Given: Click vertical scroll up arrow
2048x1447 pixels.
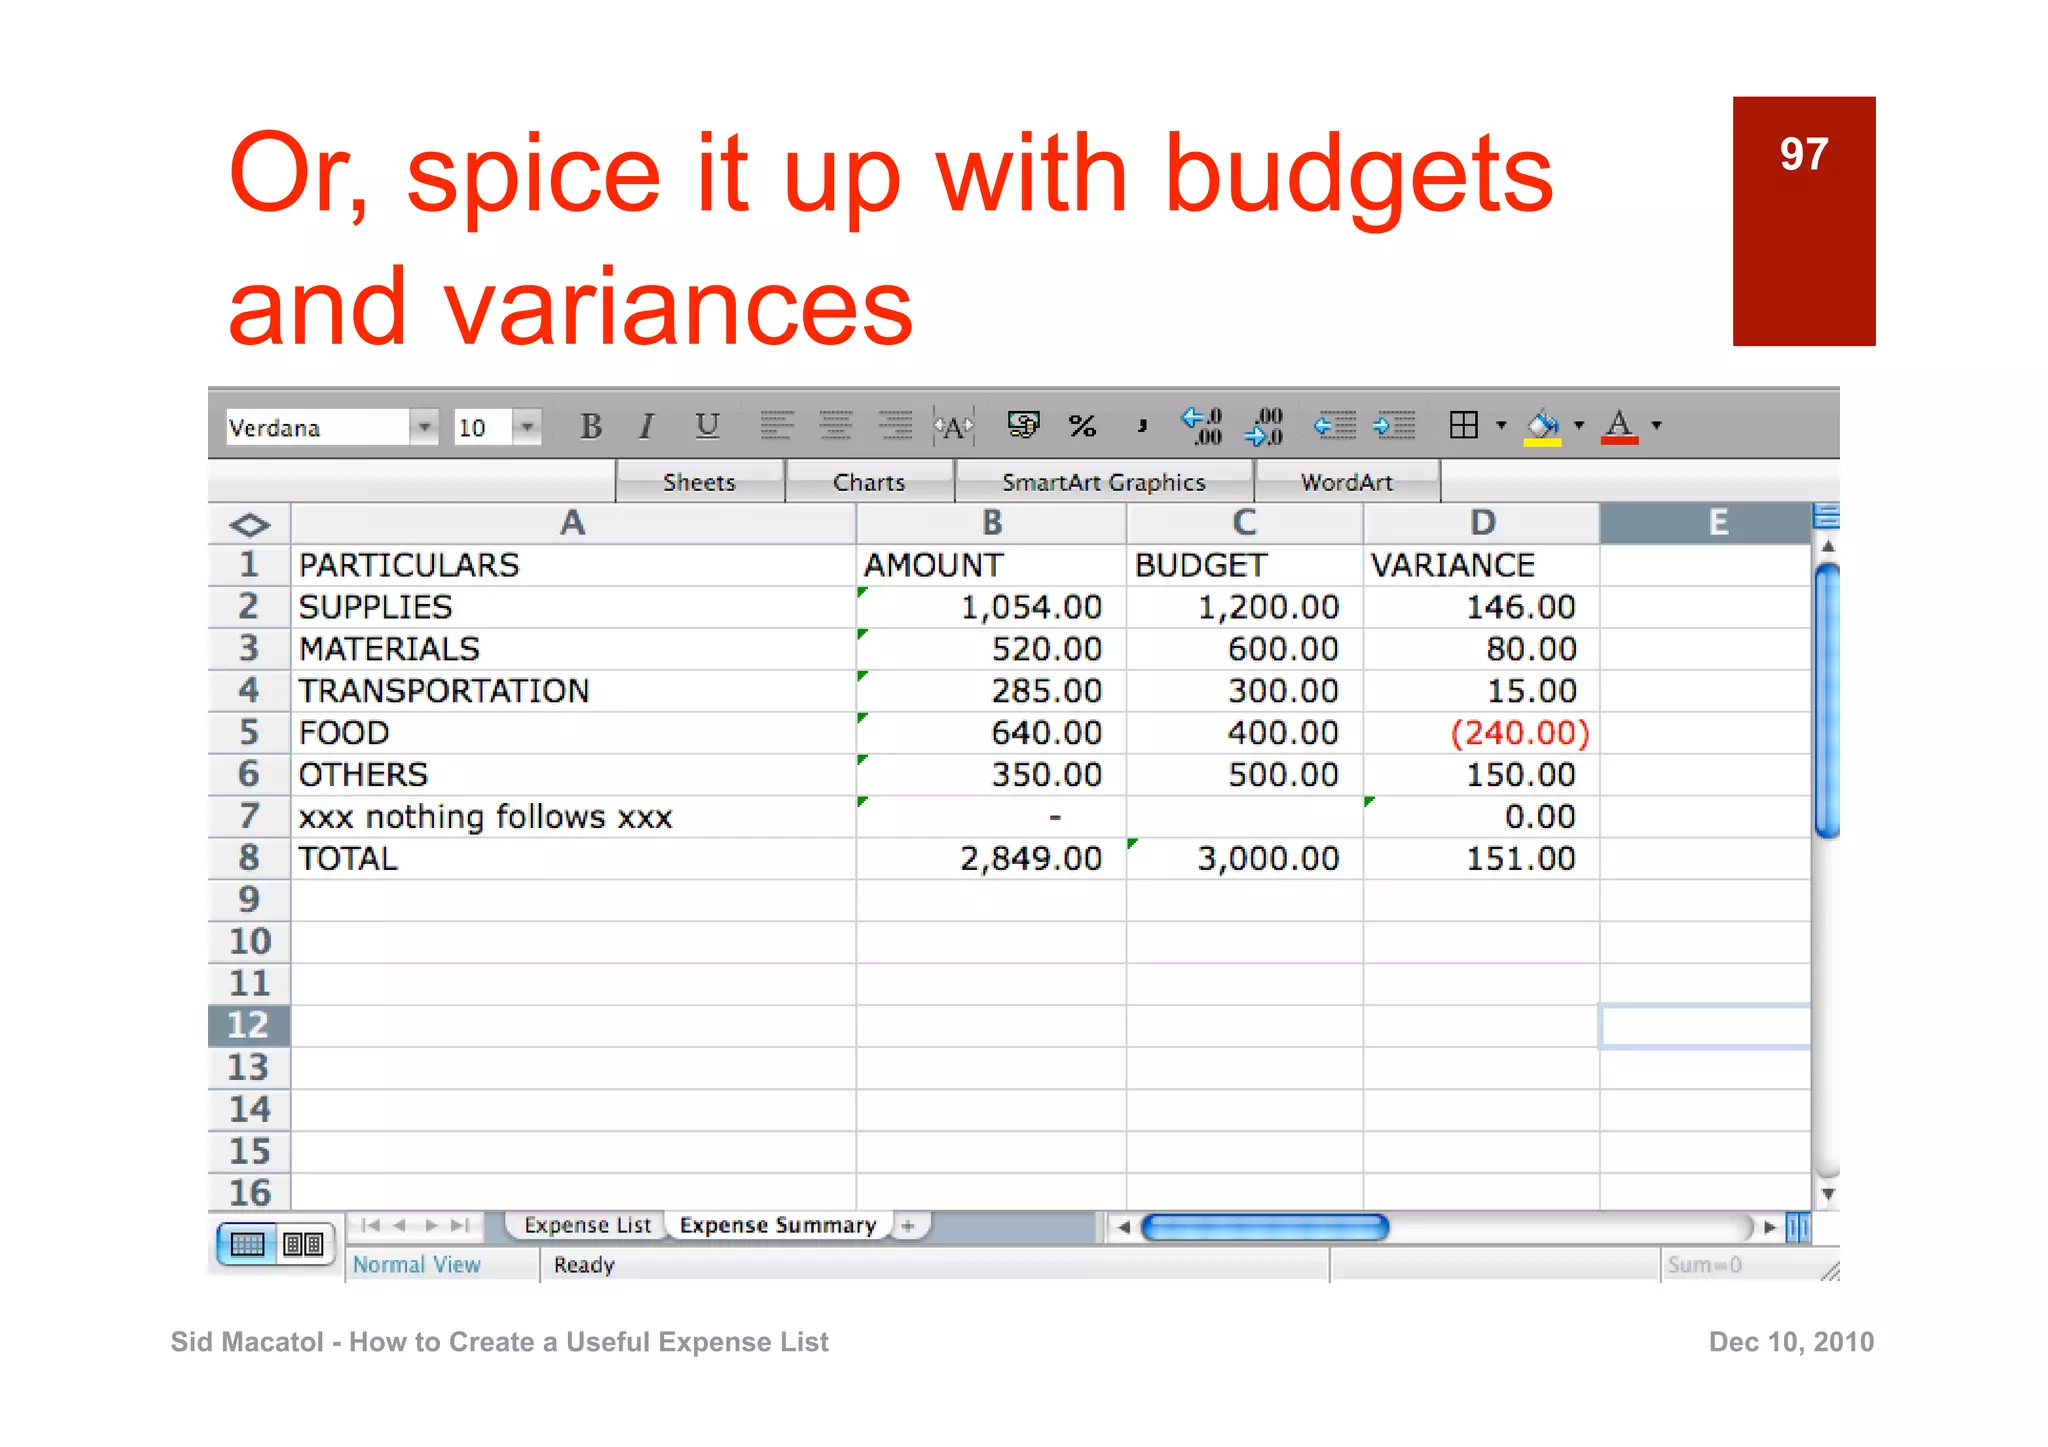Looking at the screenshot, I should click(1827, 547).
